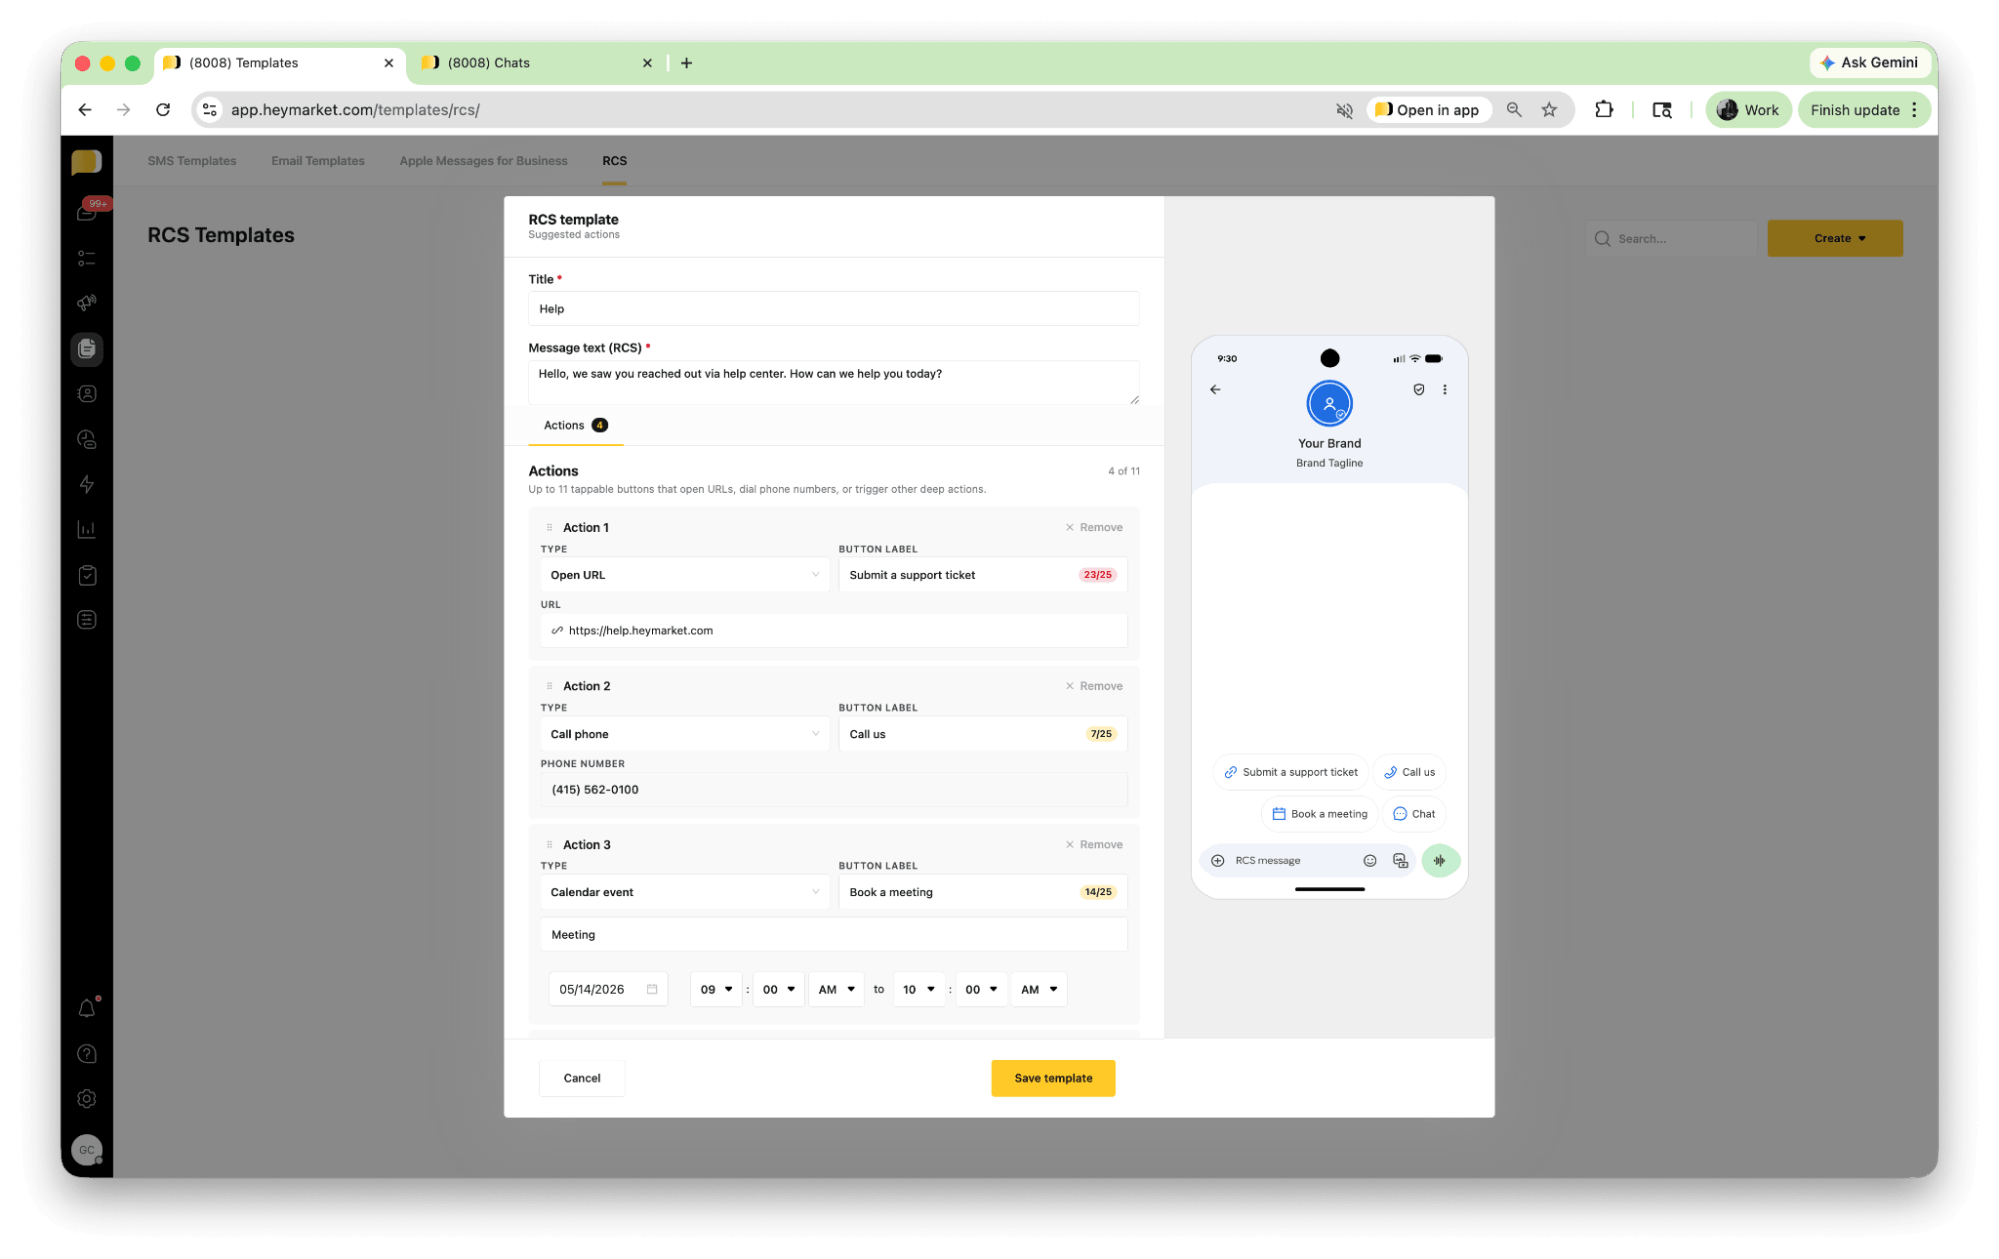This screenshot has width=1999, height=1259.
Task: Switch to Apple Messages for Business tab
Action: pyautogui.click(x=483, y=161)
